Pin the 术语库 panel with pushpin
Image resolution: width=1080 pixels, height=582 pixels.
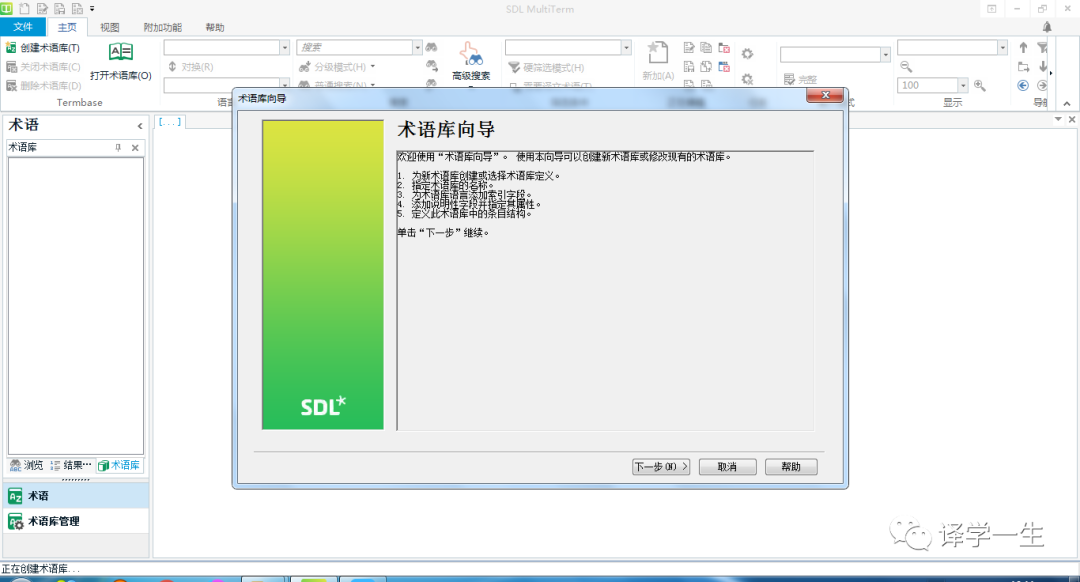point(118,147)
